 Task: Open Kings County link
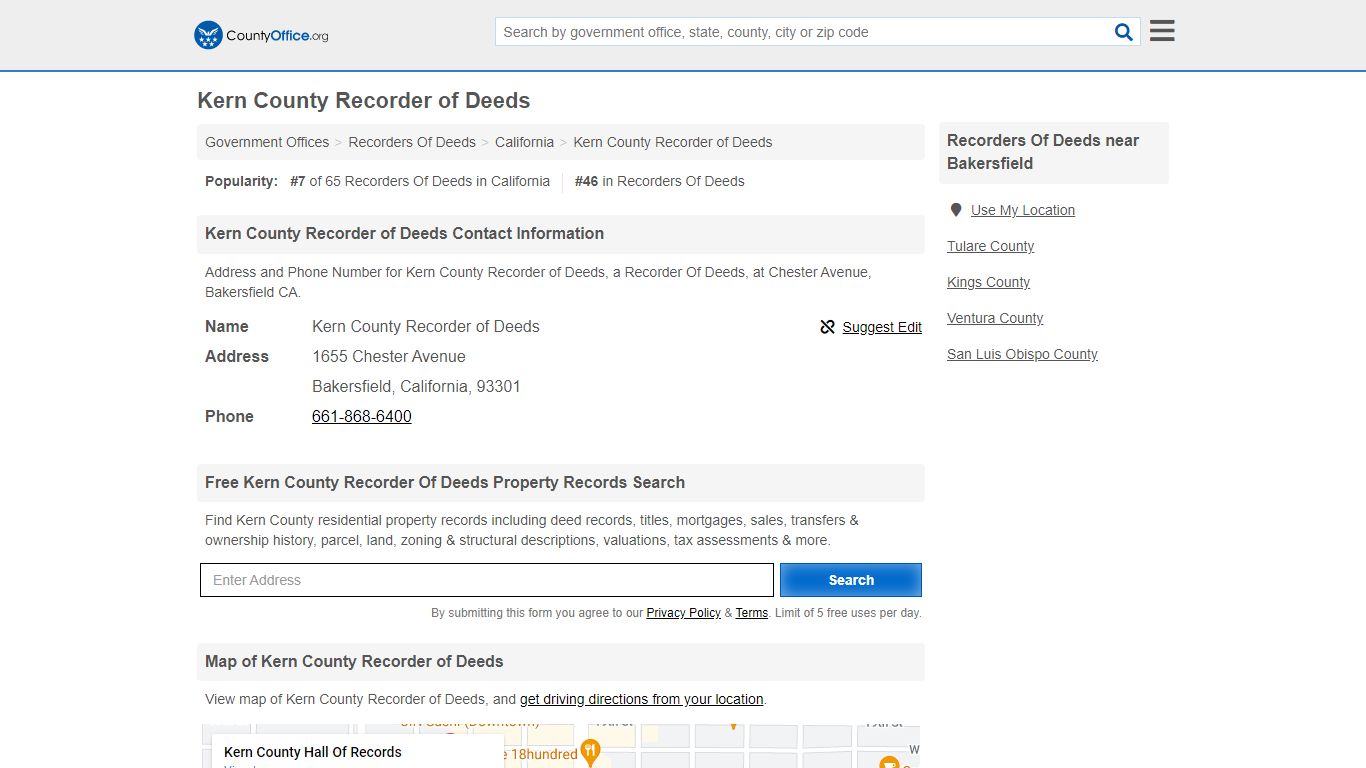[988, 282]
